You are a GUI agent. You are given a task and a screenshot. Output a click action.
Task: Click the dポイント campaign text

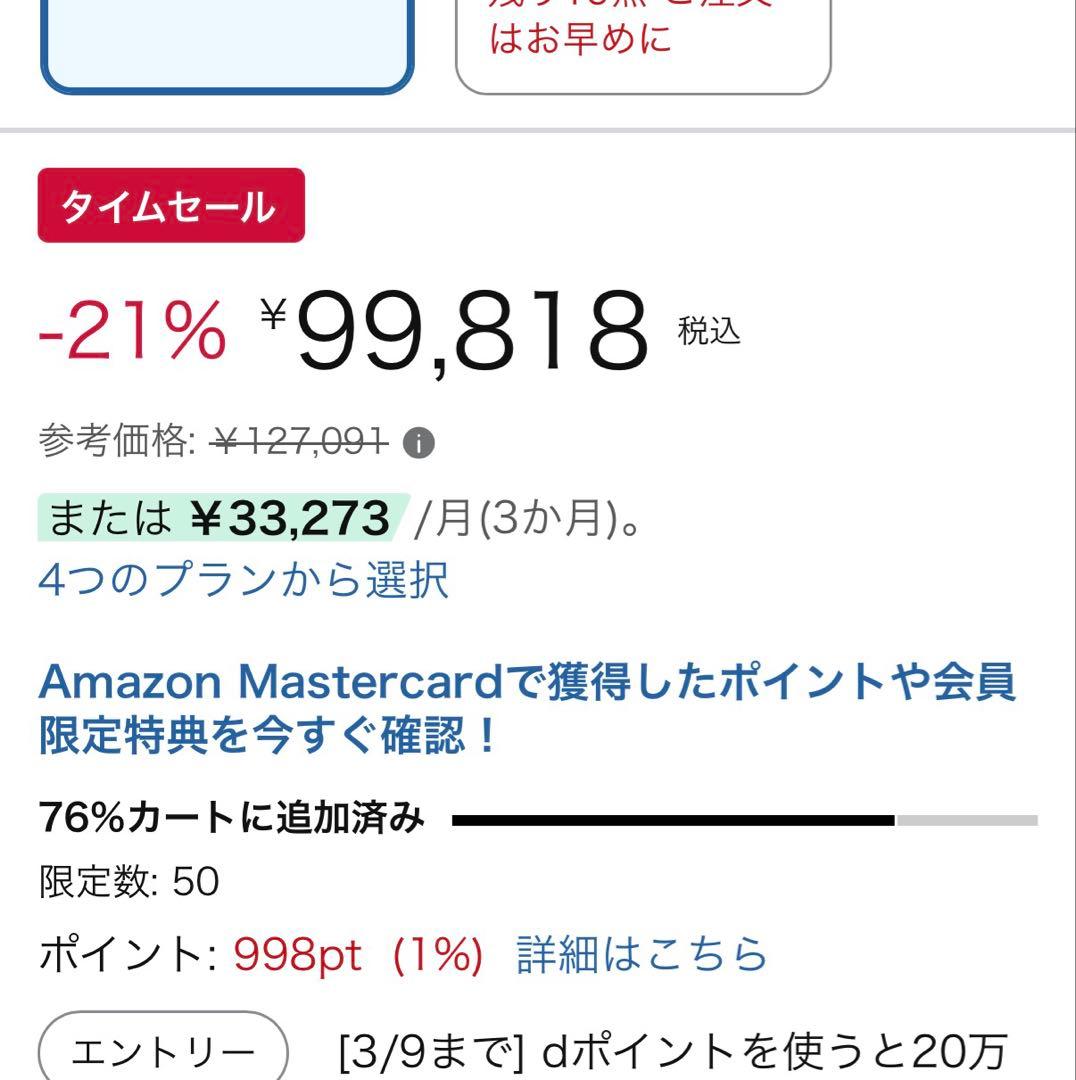pos(672,1052)
